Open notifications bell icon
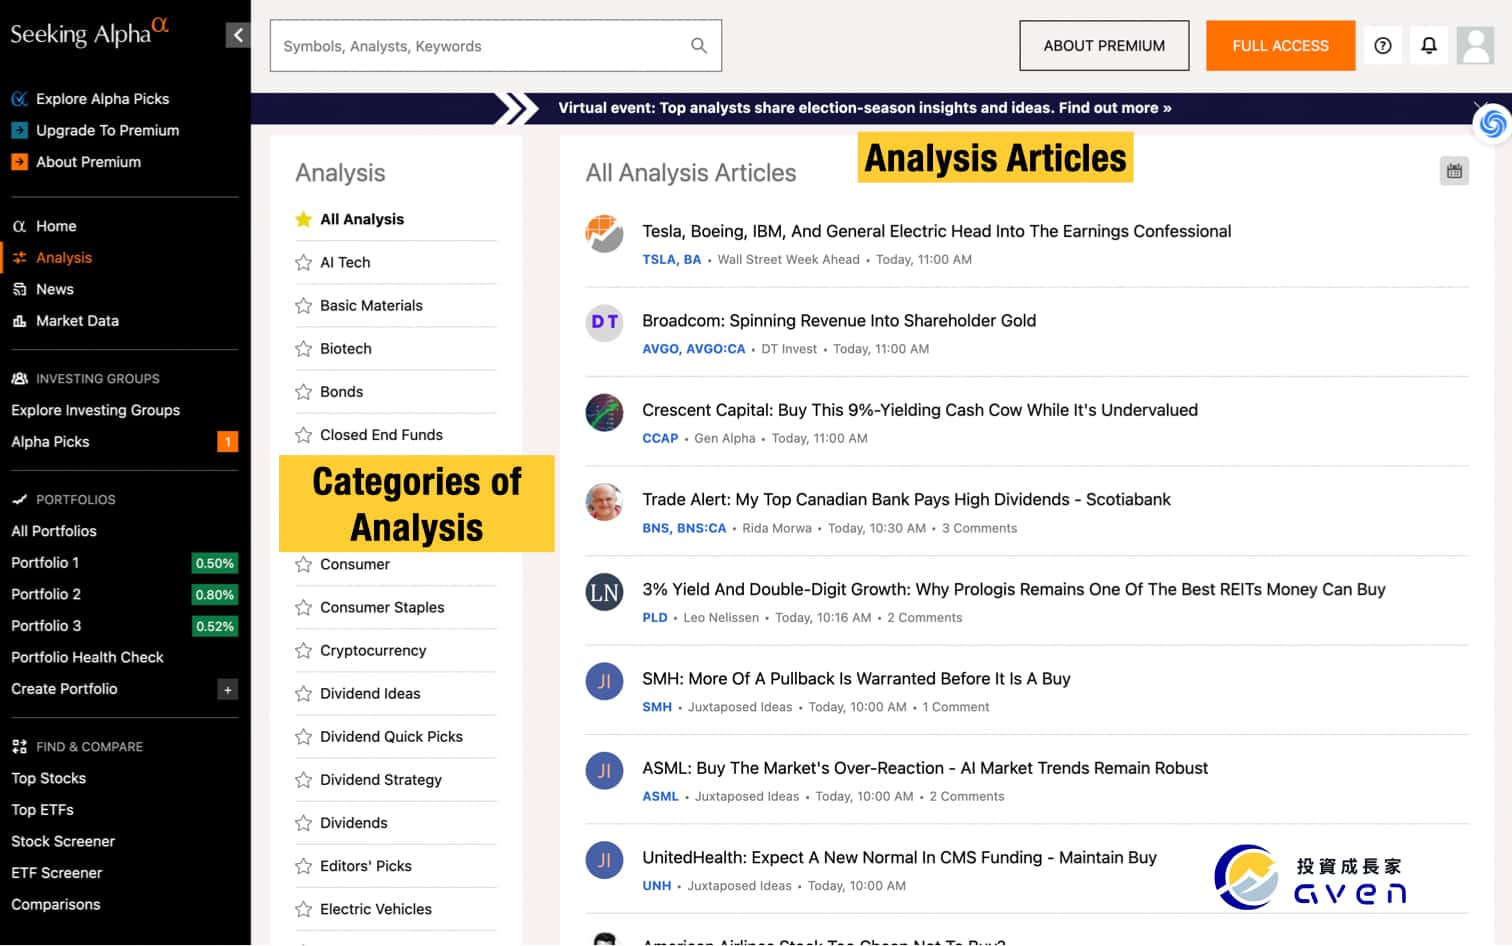This screenshot has height=946, width=1512. pos(1429,45)
